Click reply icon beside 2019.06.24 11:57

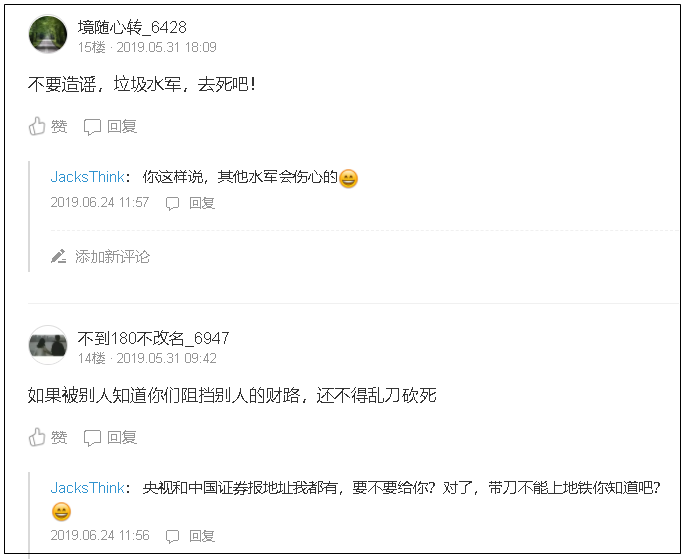[x=172, y=203]
